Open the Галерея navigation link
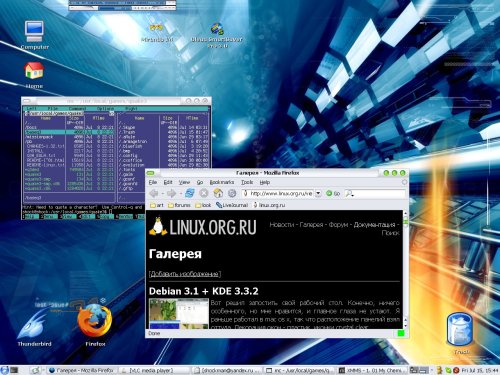Screen dimensions: 500x375 pyautogui.click(x=311, y=225)
